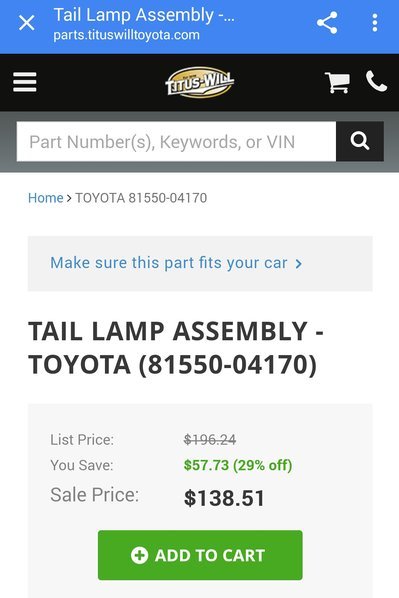Viewport: 399px width, 598px height.
Task: Tap the share icon in the browser bar
Action: 327,23
